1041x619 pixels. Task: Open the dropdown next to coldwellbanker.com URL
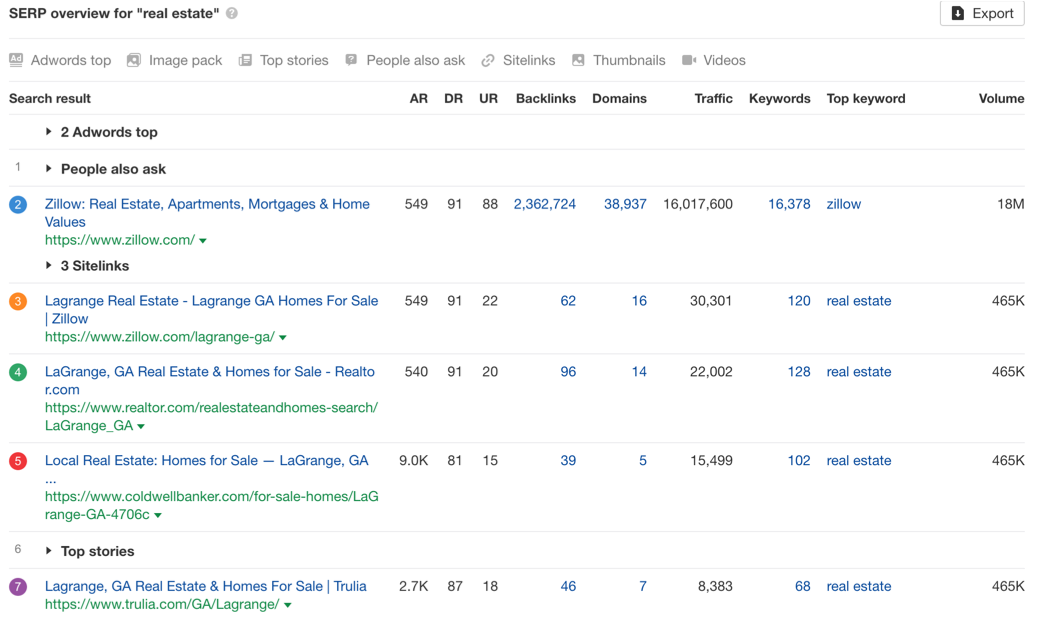[x=158, y=515]
